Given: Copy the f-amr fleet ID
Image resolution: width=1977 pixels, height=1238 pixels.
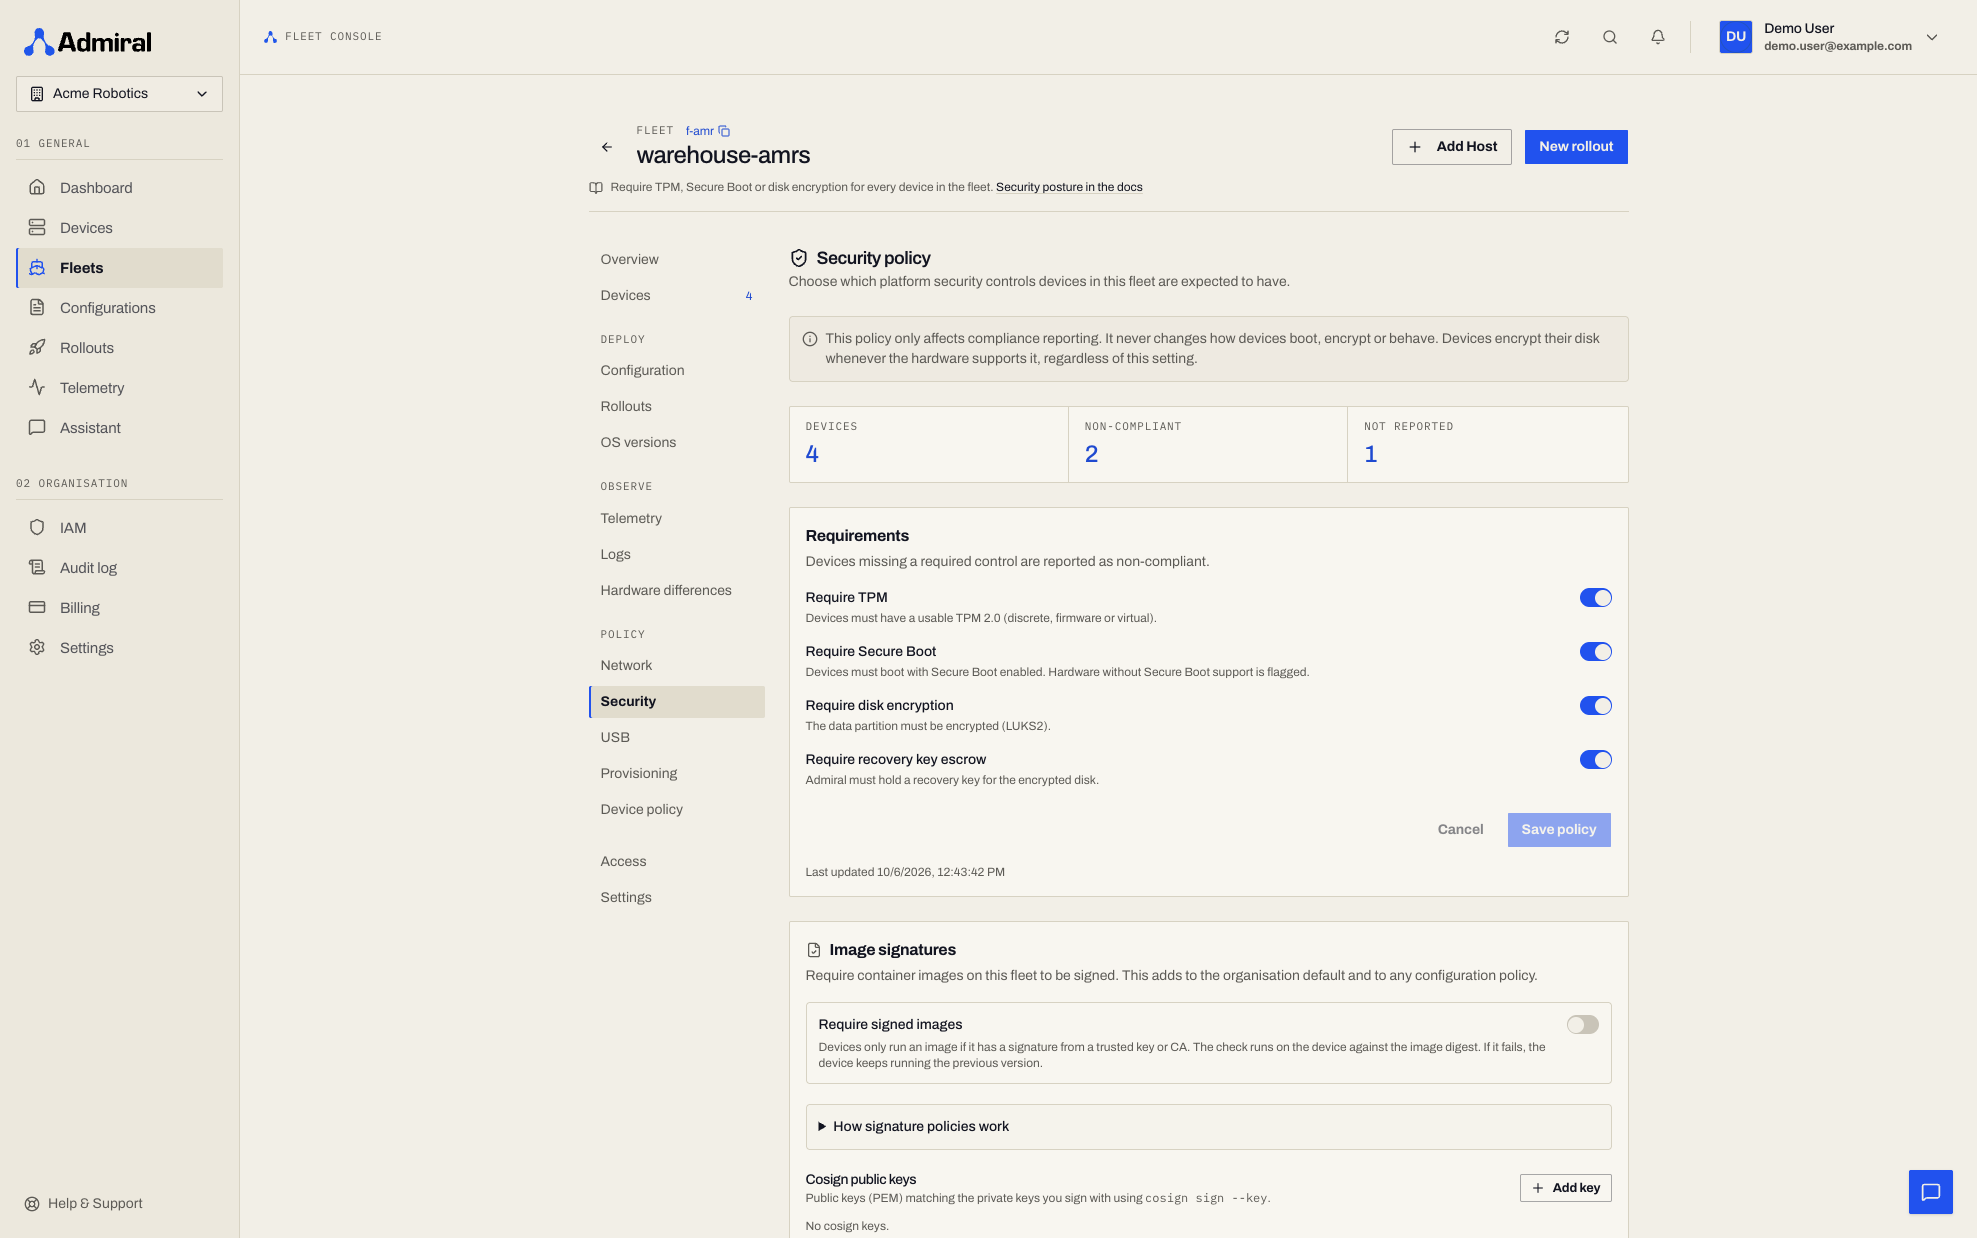Looking at the screenshot, I should tap(724, 131).
